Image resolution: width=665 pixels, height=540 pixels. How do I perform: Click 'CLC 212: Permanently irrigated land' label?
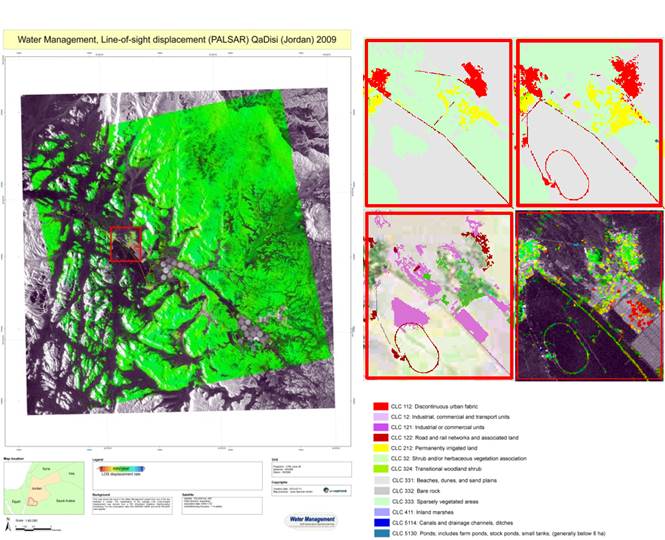[x=434, y=448]
